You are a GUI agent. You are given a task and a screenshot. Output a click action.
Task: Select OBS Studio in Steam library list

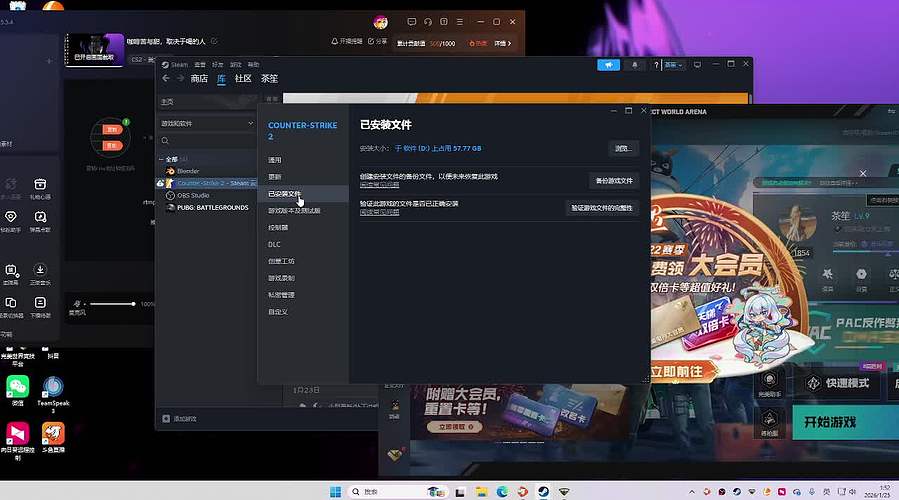(193, 195)
